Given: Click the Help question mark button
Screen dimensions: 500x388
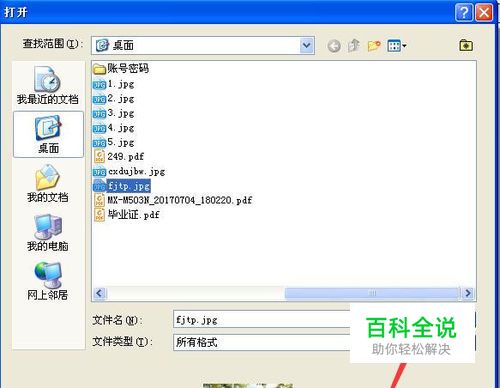Looking at the screenshot, I should tap(464, 13).
